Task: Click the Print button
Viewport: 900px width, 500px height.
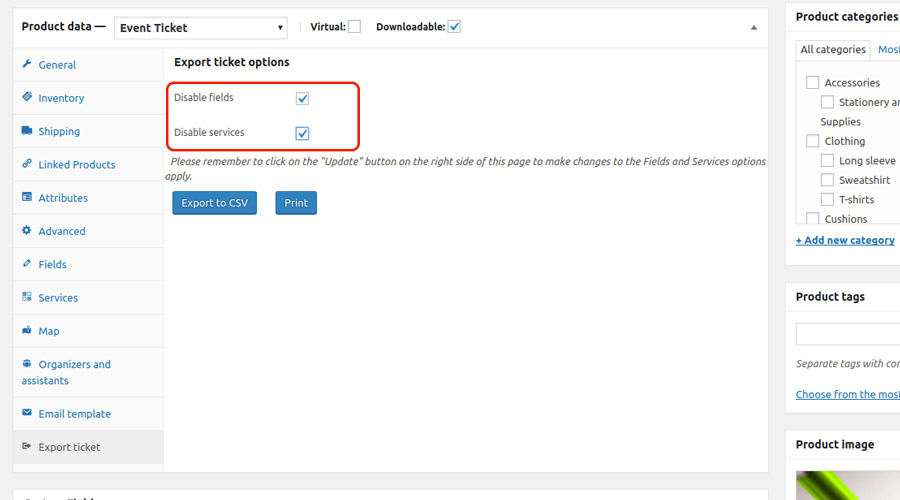Action: click(296, 203)
